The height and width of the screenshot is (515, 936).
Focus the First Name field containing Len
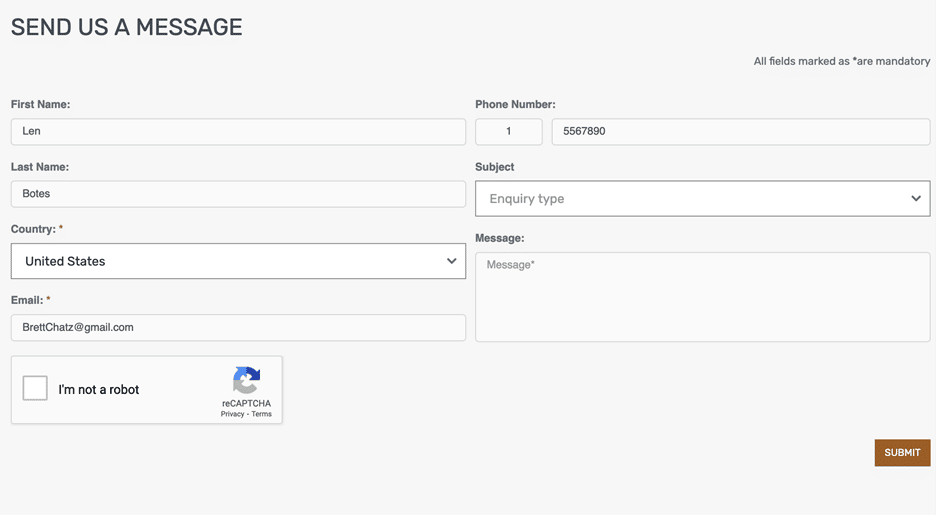[x=238, y=131]
